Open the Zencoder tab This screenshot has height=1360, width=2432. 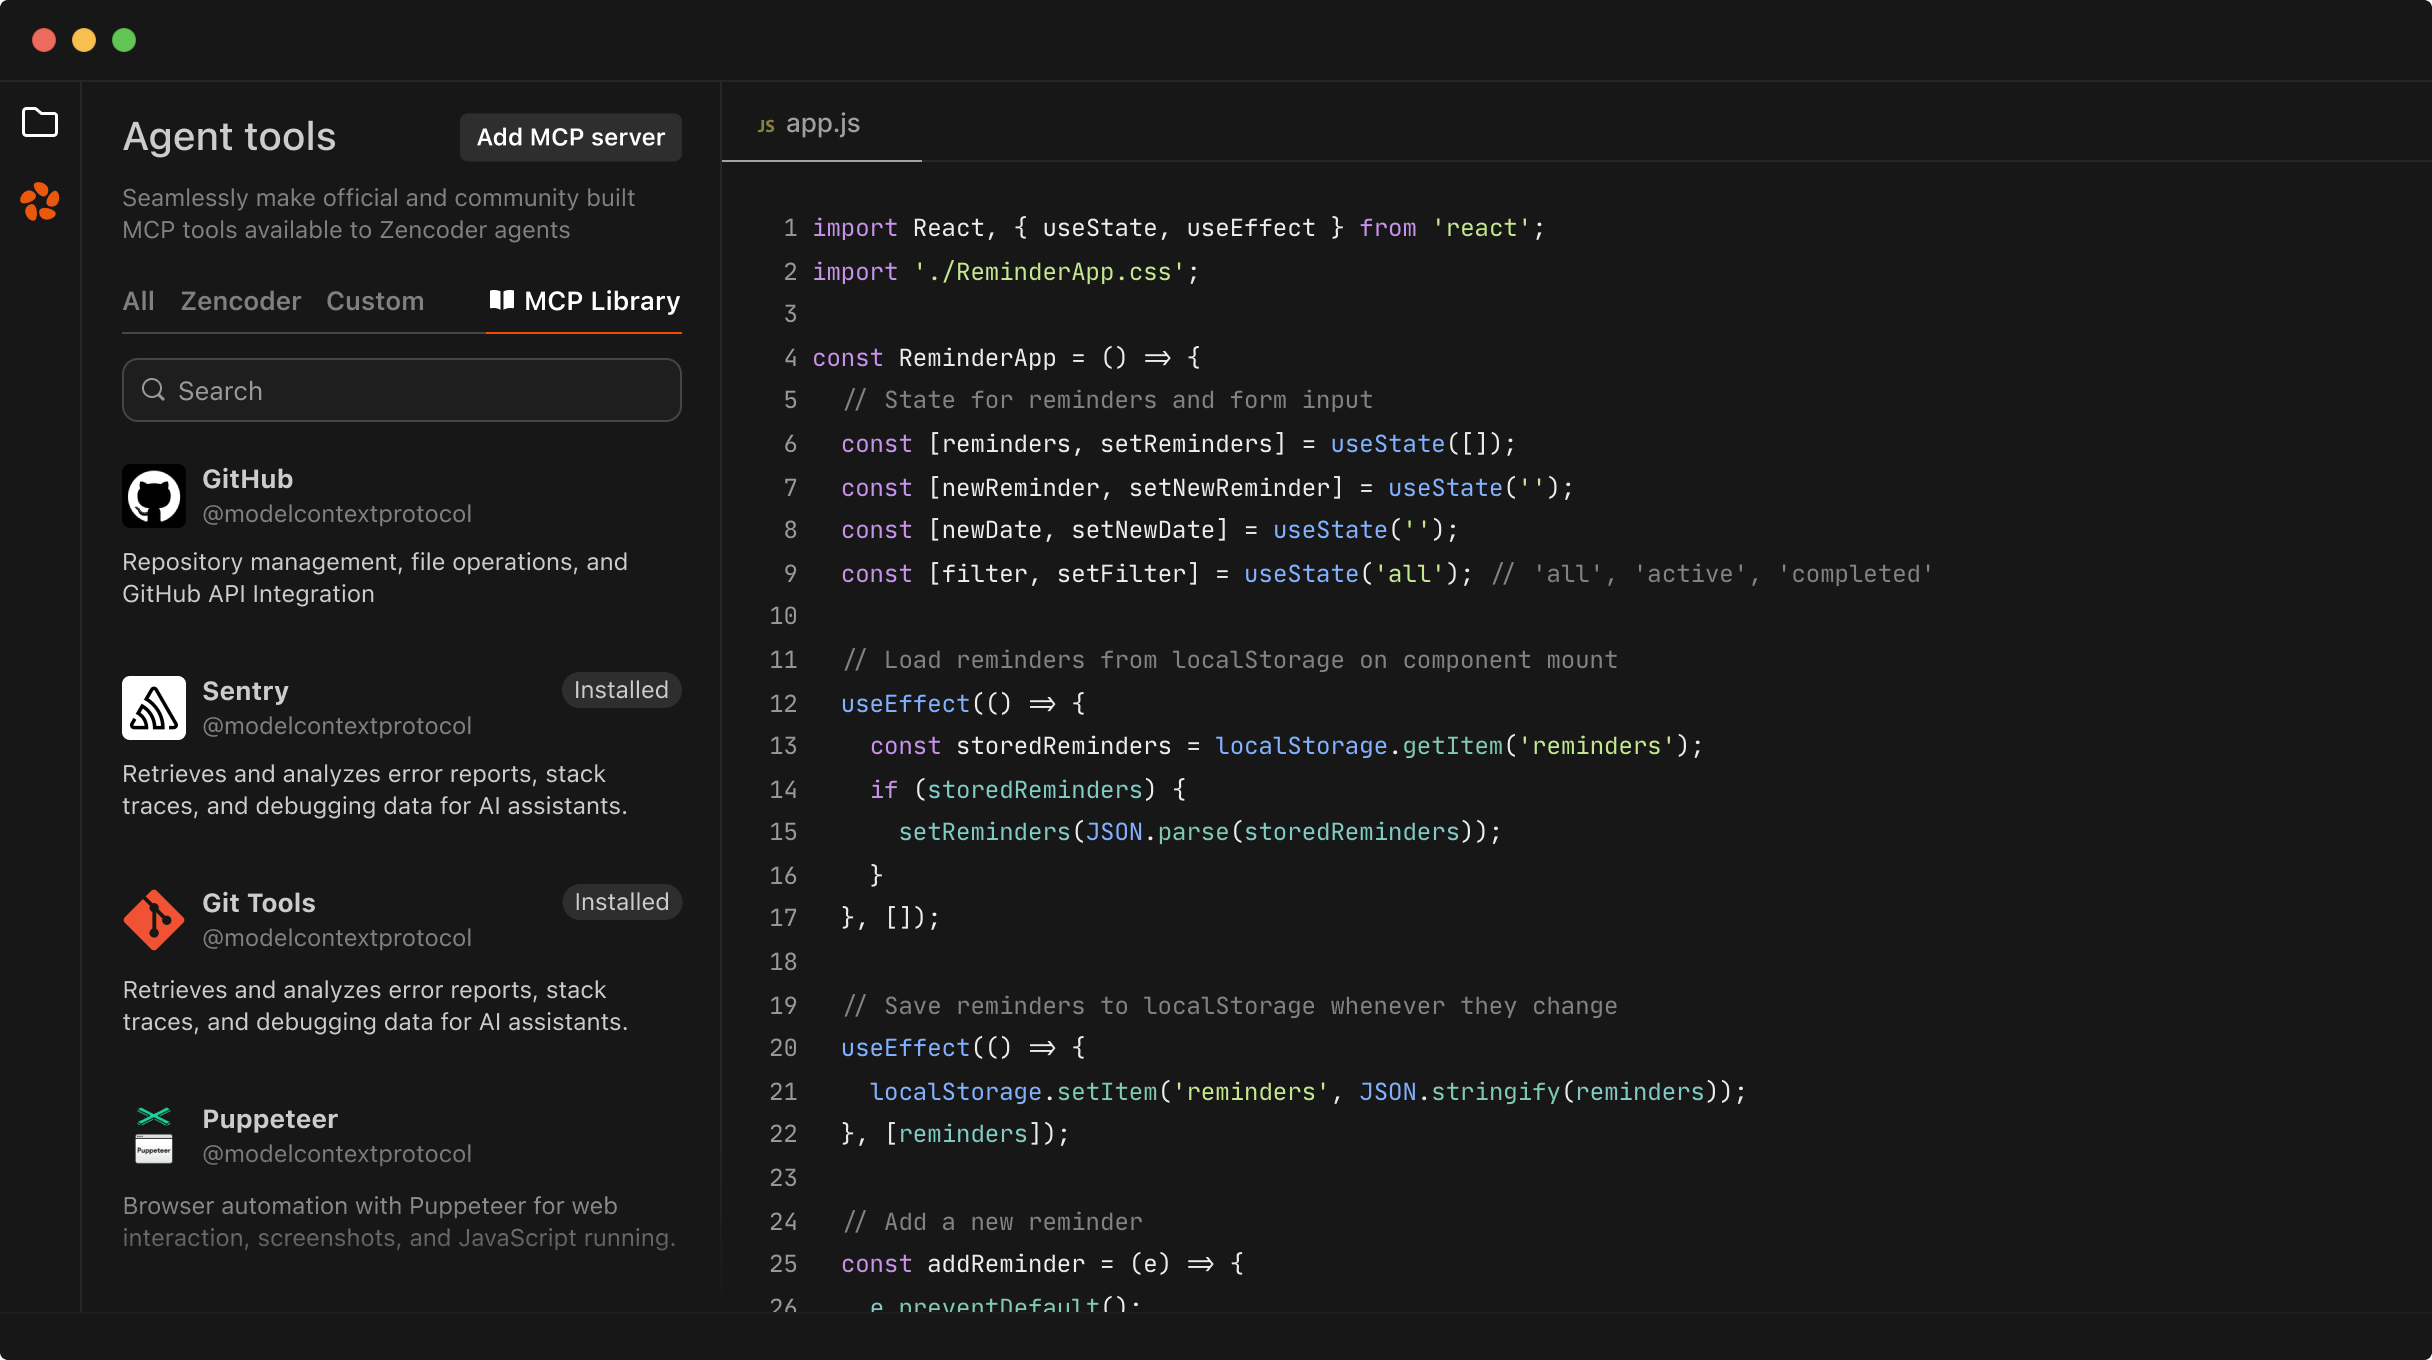click(240, 301)
